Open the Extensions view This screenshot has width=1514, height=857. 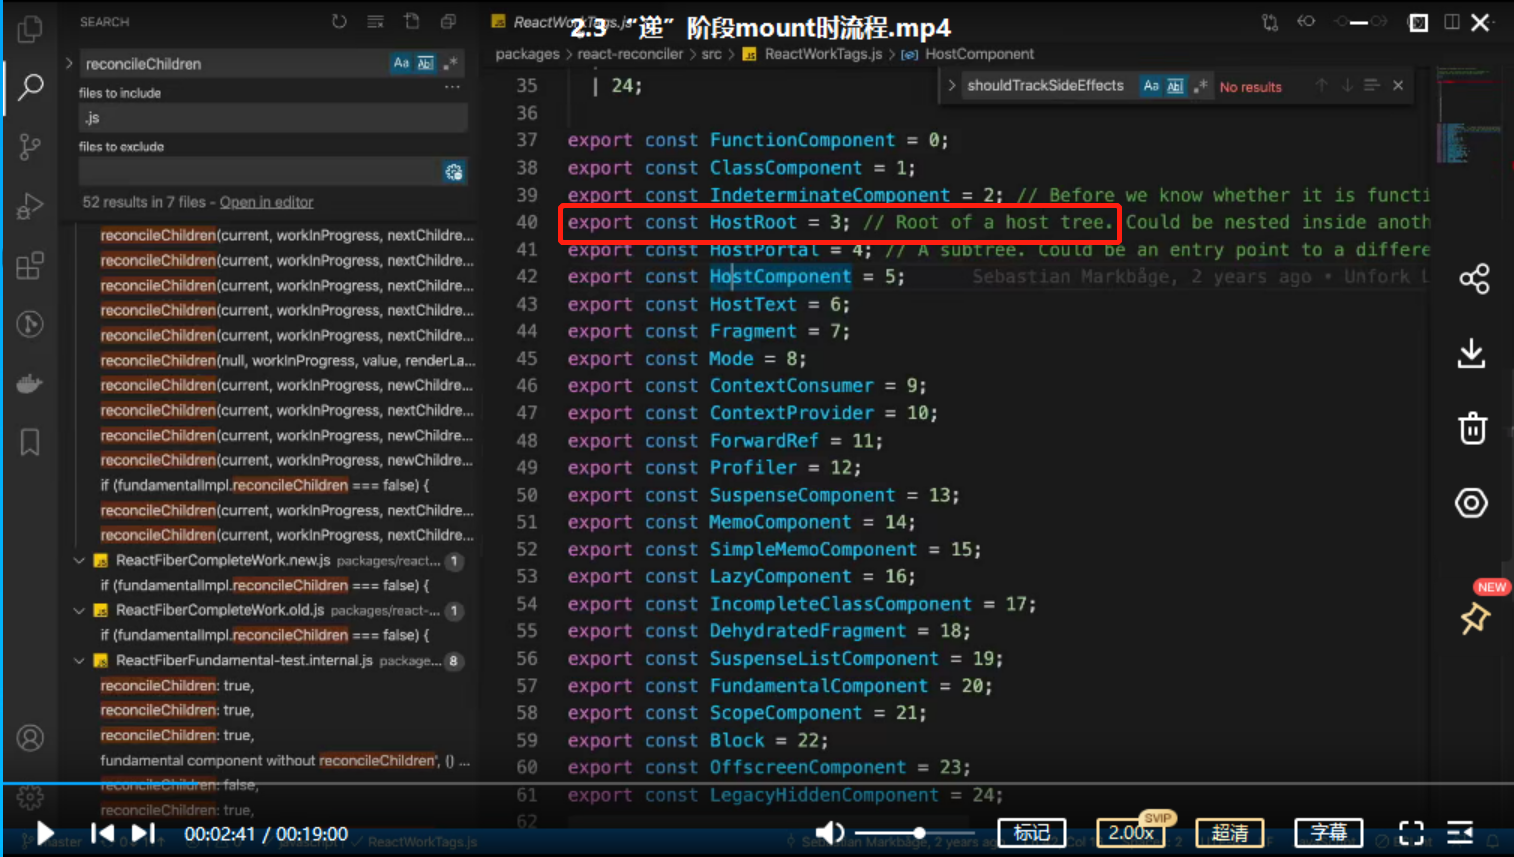[30, 266]
